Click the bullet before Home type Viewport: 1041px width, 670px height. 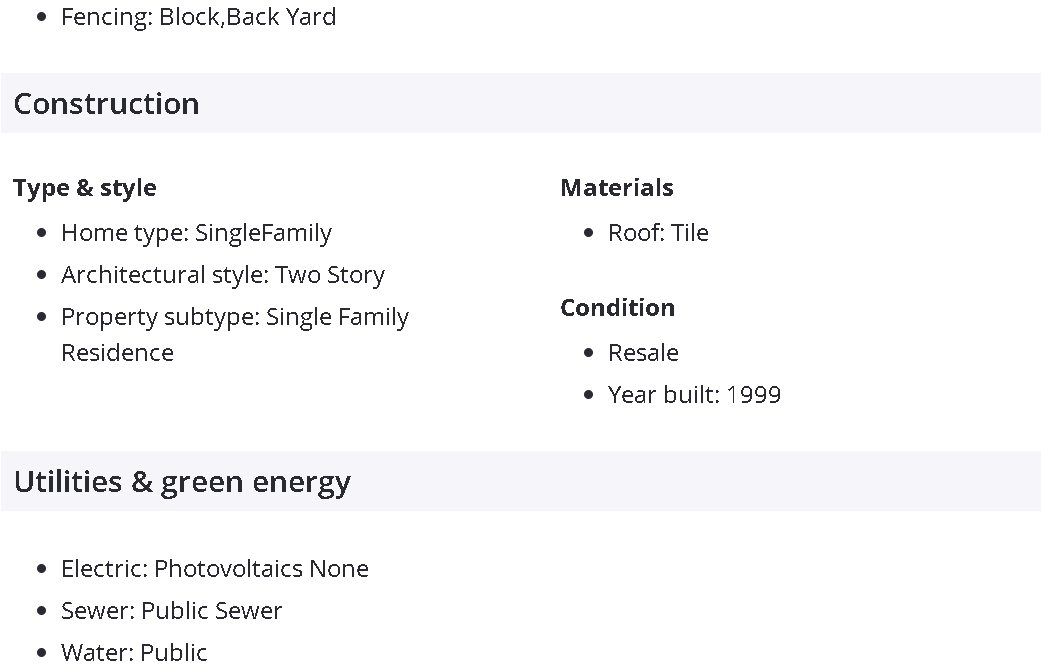(x=42, y=234)
